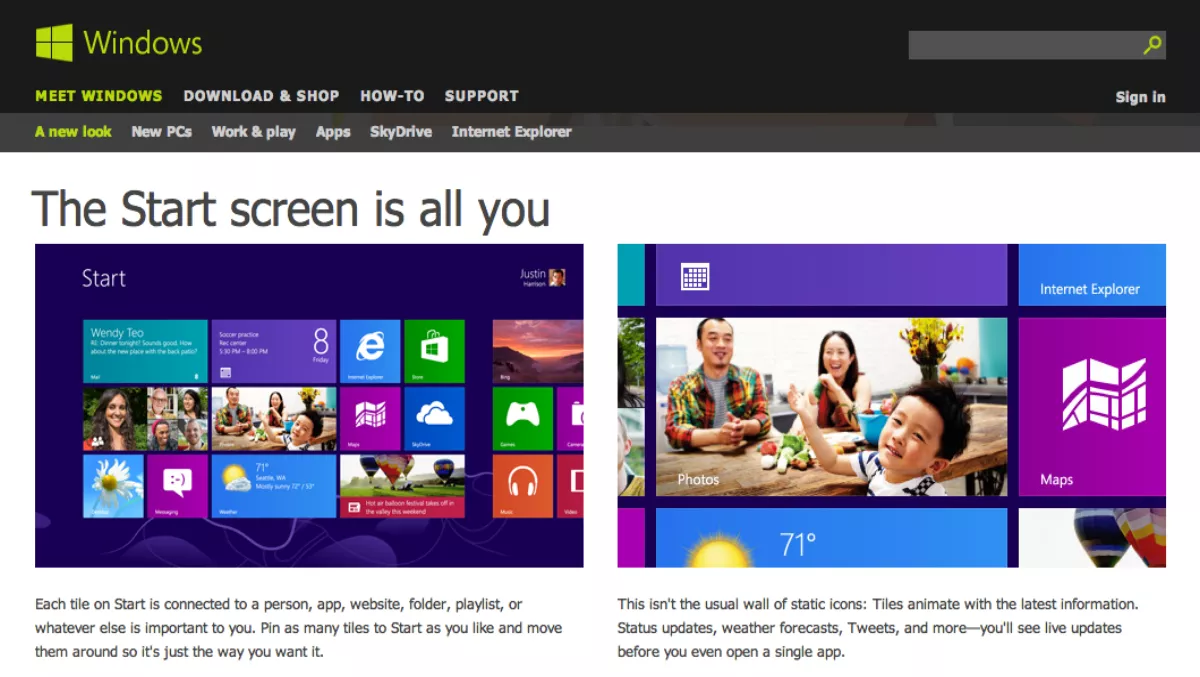Open the MEET WINDOWS menu
Screen dimensions: 1200x677
click(98, 96)
